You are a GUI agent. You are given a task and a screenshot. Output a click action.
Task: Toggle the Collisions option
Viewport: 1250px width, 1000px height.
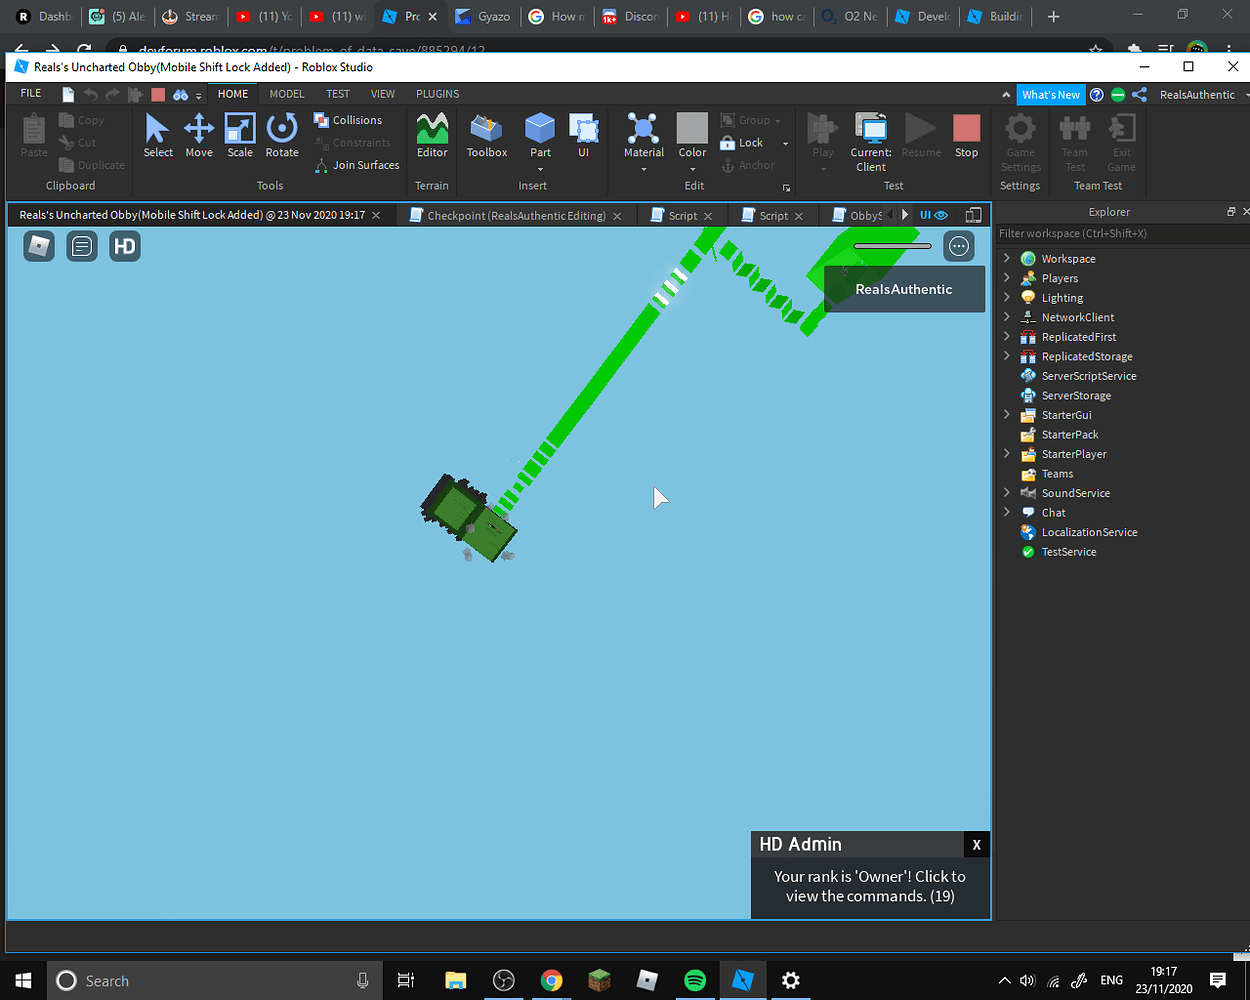tap(347, 120)
